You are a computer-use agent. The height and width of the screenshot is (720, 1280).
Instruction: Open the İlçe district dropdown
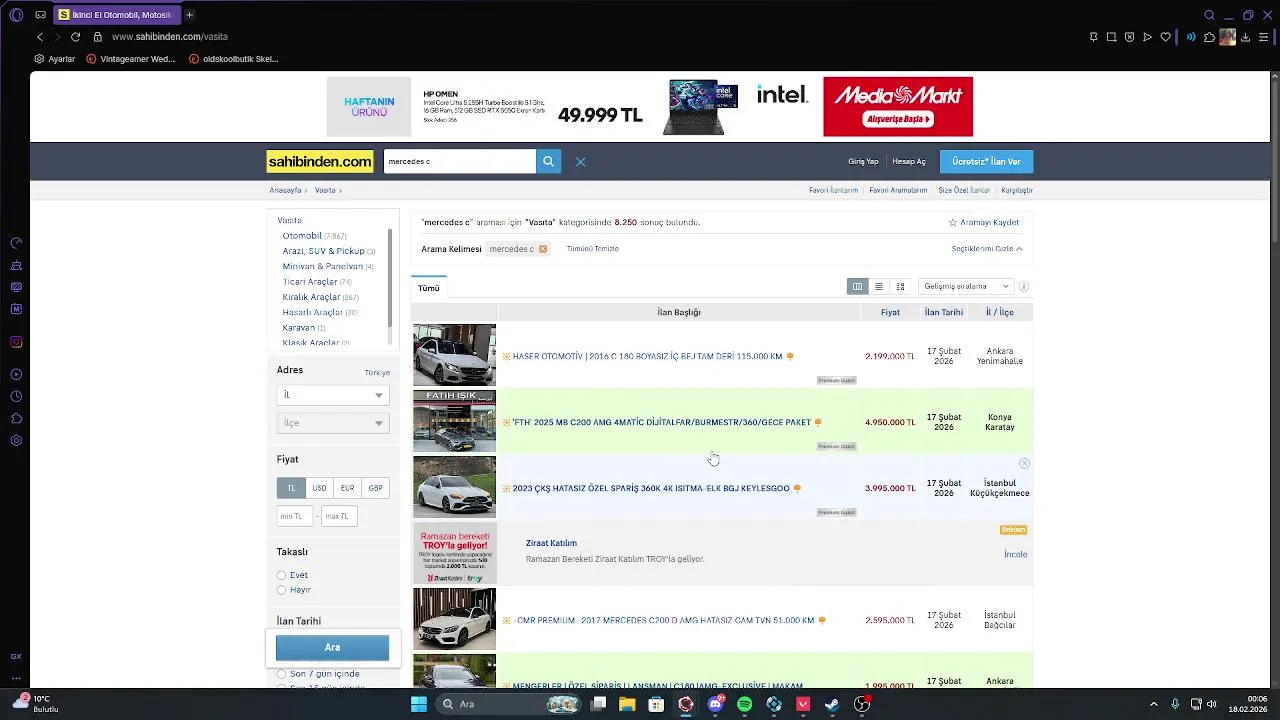tap(332, 423)
